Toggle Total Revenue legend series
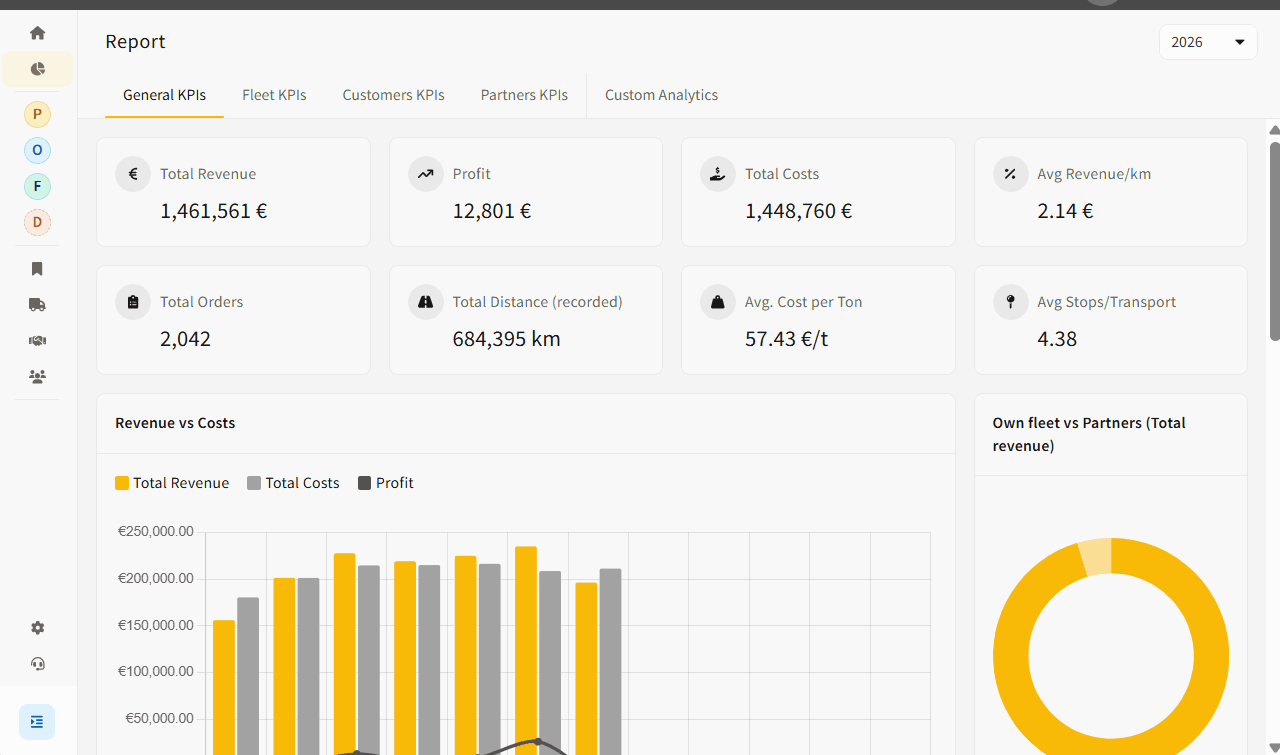The height and width of the screenshot is (755, 1280). (172, 483)
